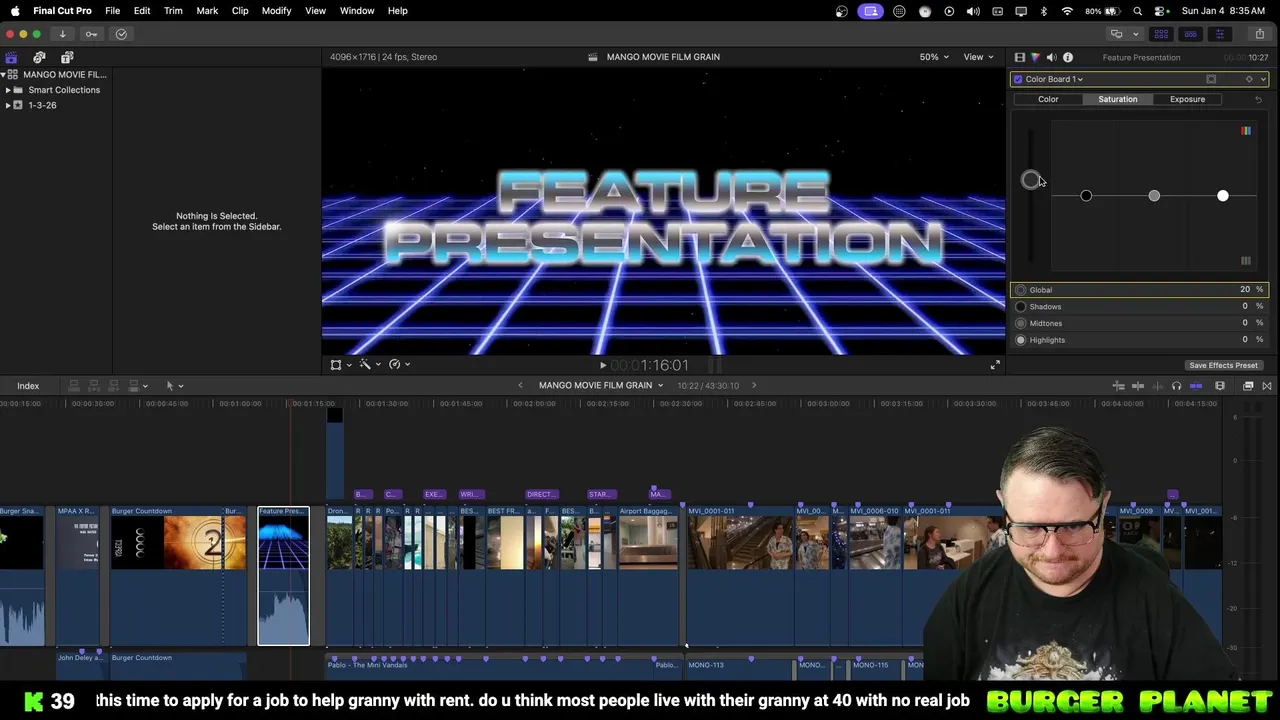Open the viewer View dropdown
The image size is (1280, 720).
coord(978,57)
